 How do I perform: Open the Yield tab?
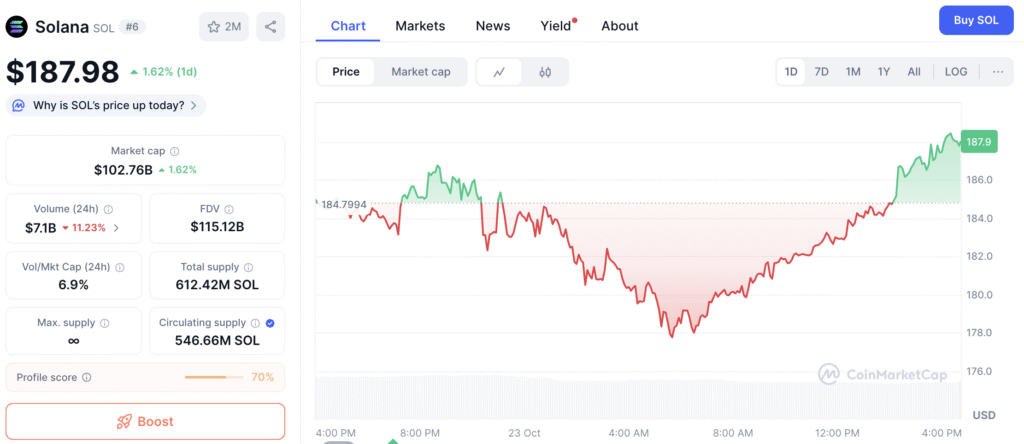(555, 26)
